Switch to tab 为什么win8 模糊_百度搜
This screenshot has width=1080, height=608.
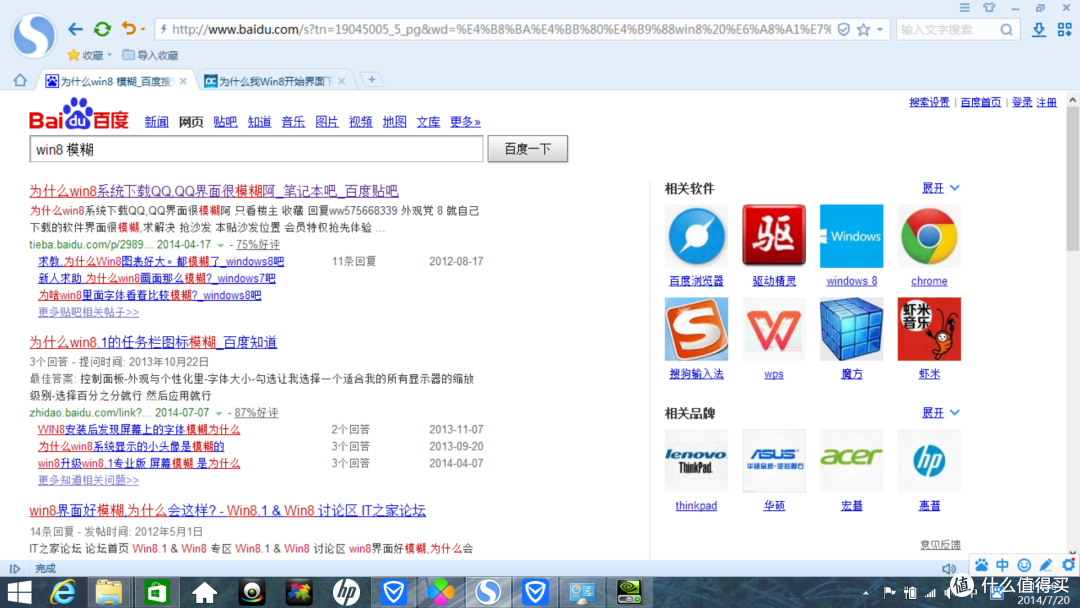click(x=115, y=81)
